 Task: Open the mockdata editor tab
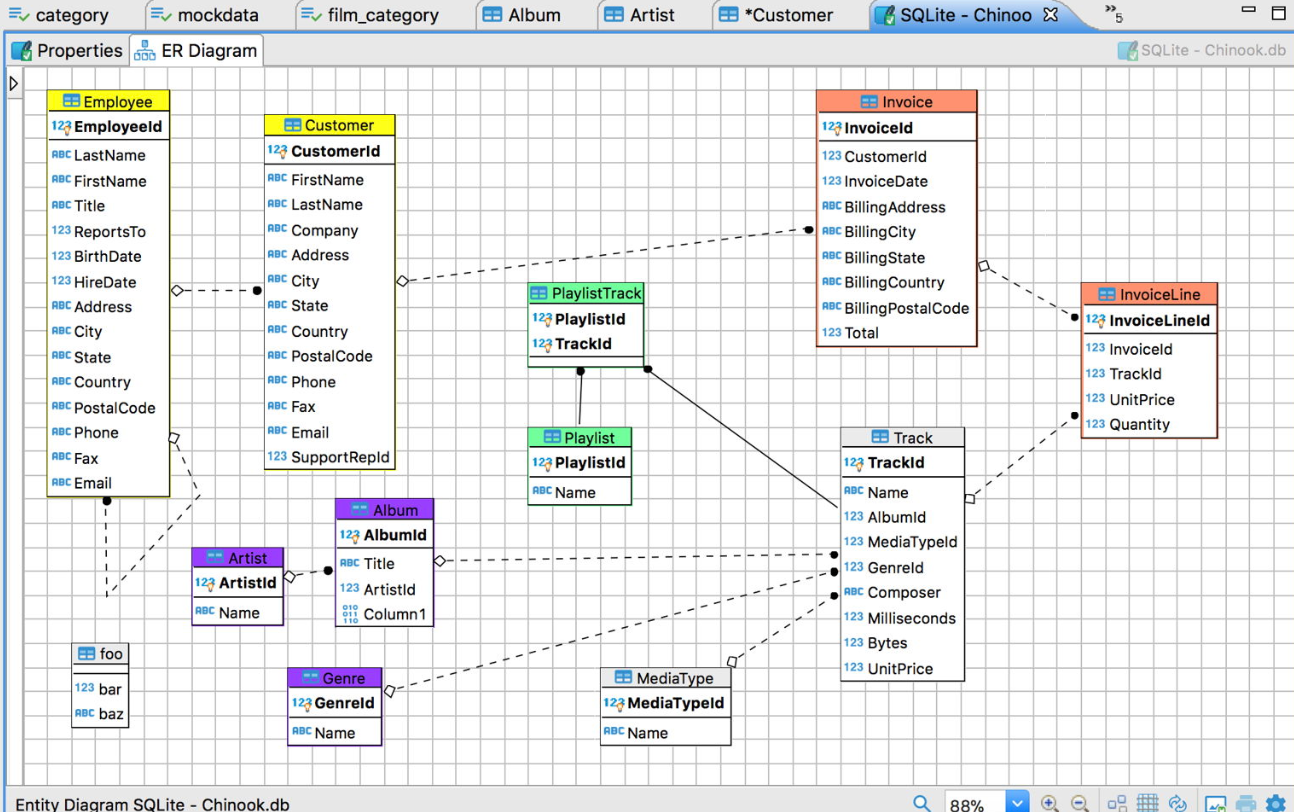pyautogui.click(x=205, y=15)
